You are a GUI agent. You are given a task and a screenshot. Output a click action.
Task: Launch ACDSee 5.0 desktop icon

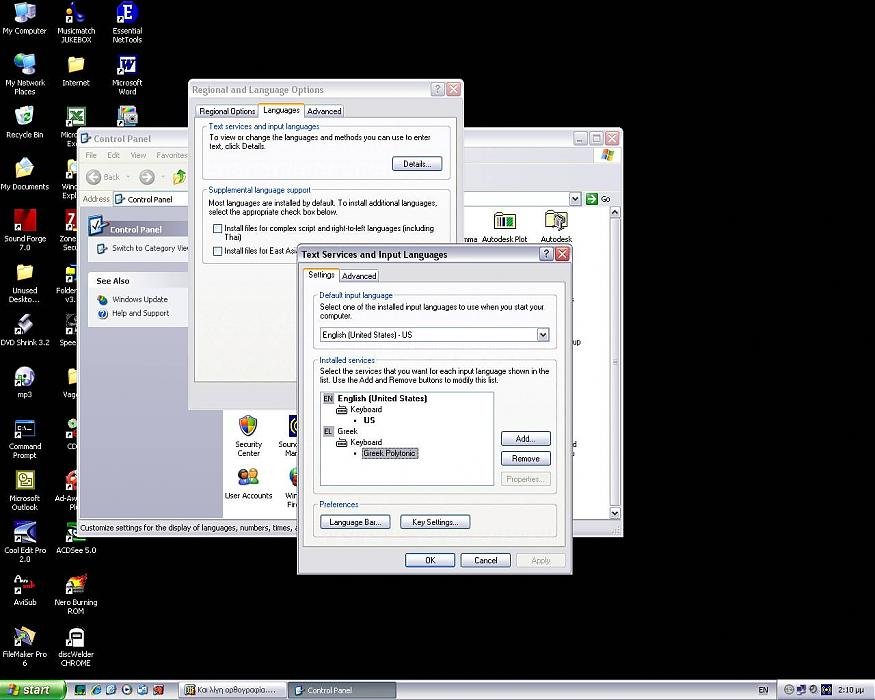(76, 538)
